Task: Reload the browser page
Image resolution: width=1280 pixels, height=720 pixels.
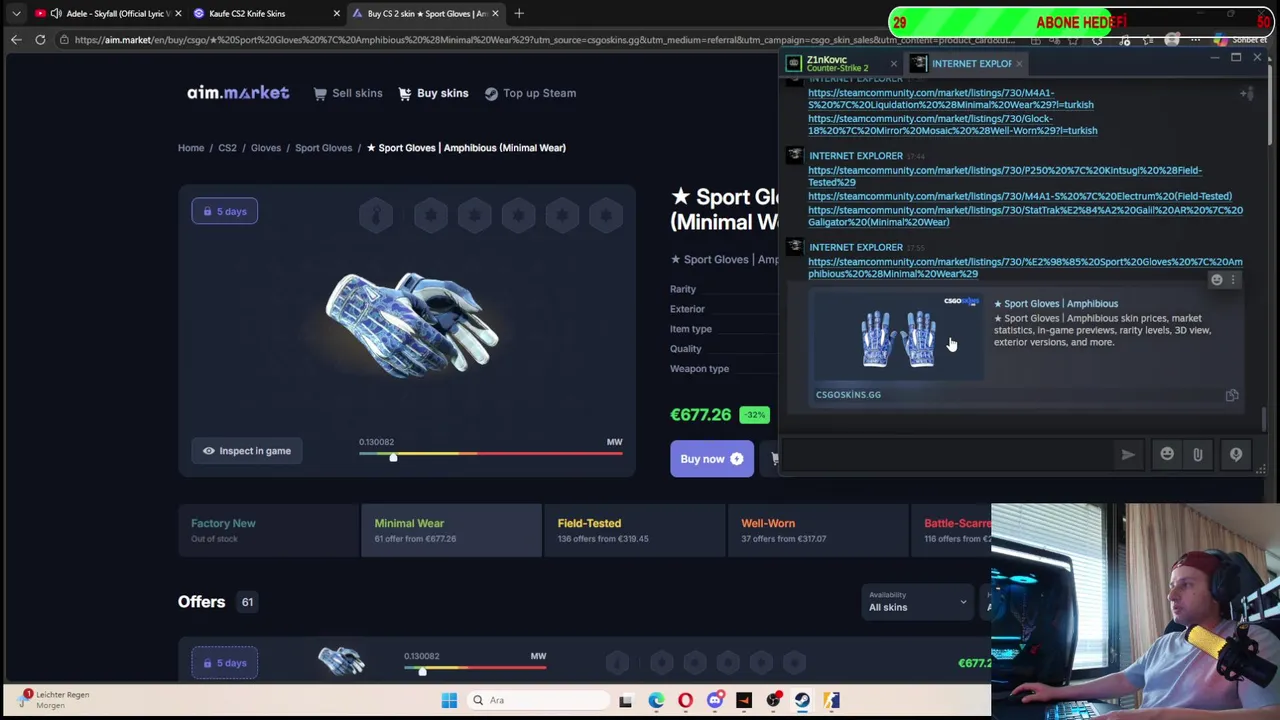Action: pyautogui.click(x=40, y=40)
